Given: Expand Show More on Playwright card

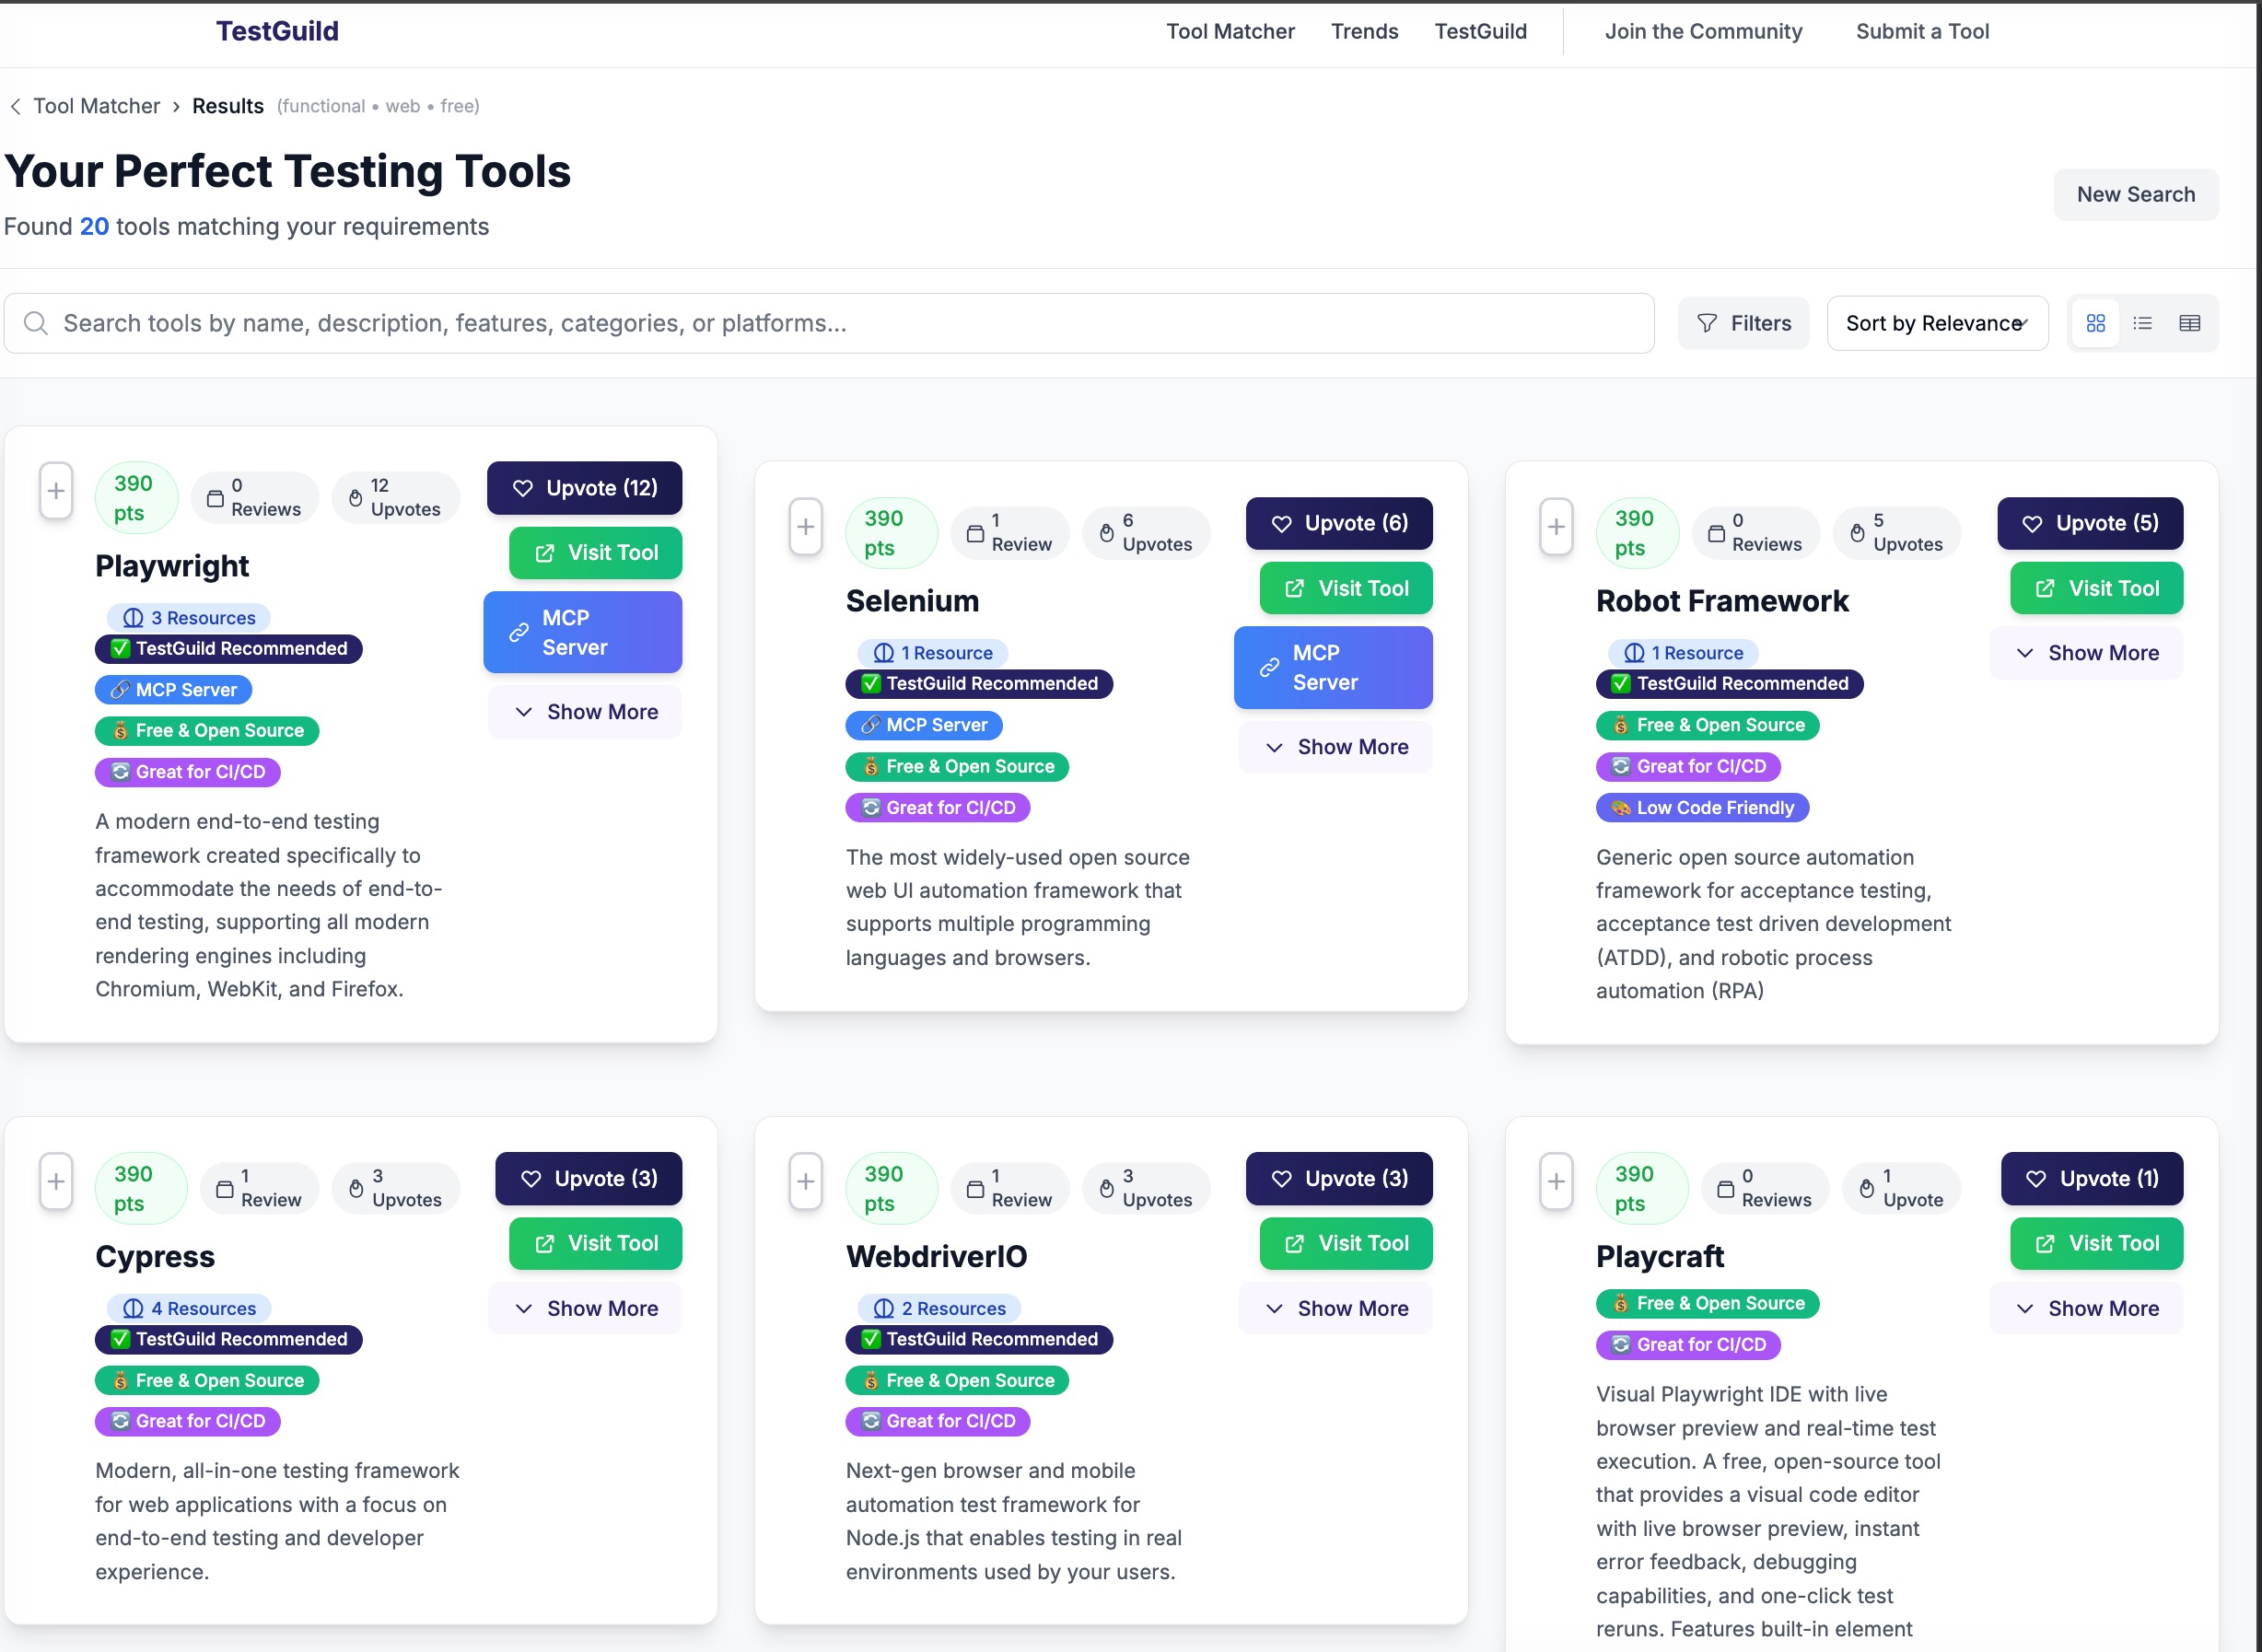Looking at the screenshot, I should click(x=585, y=712).
